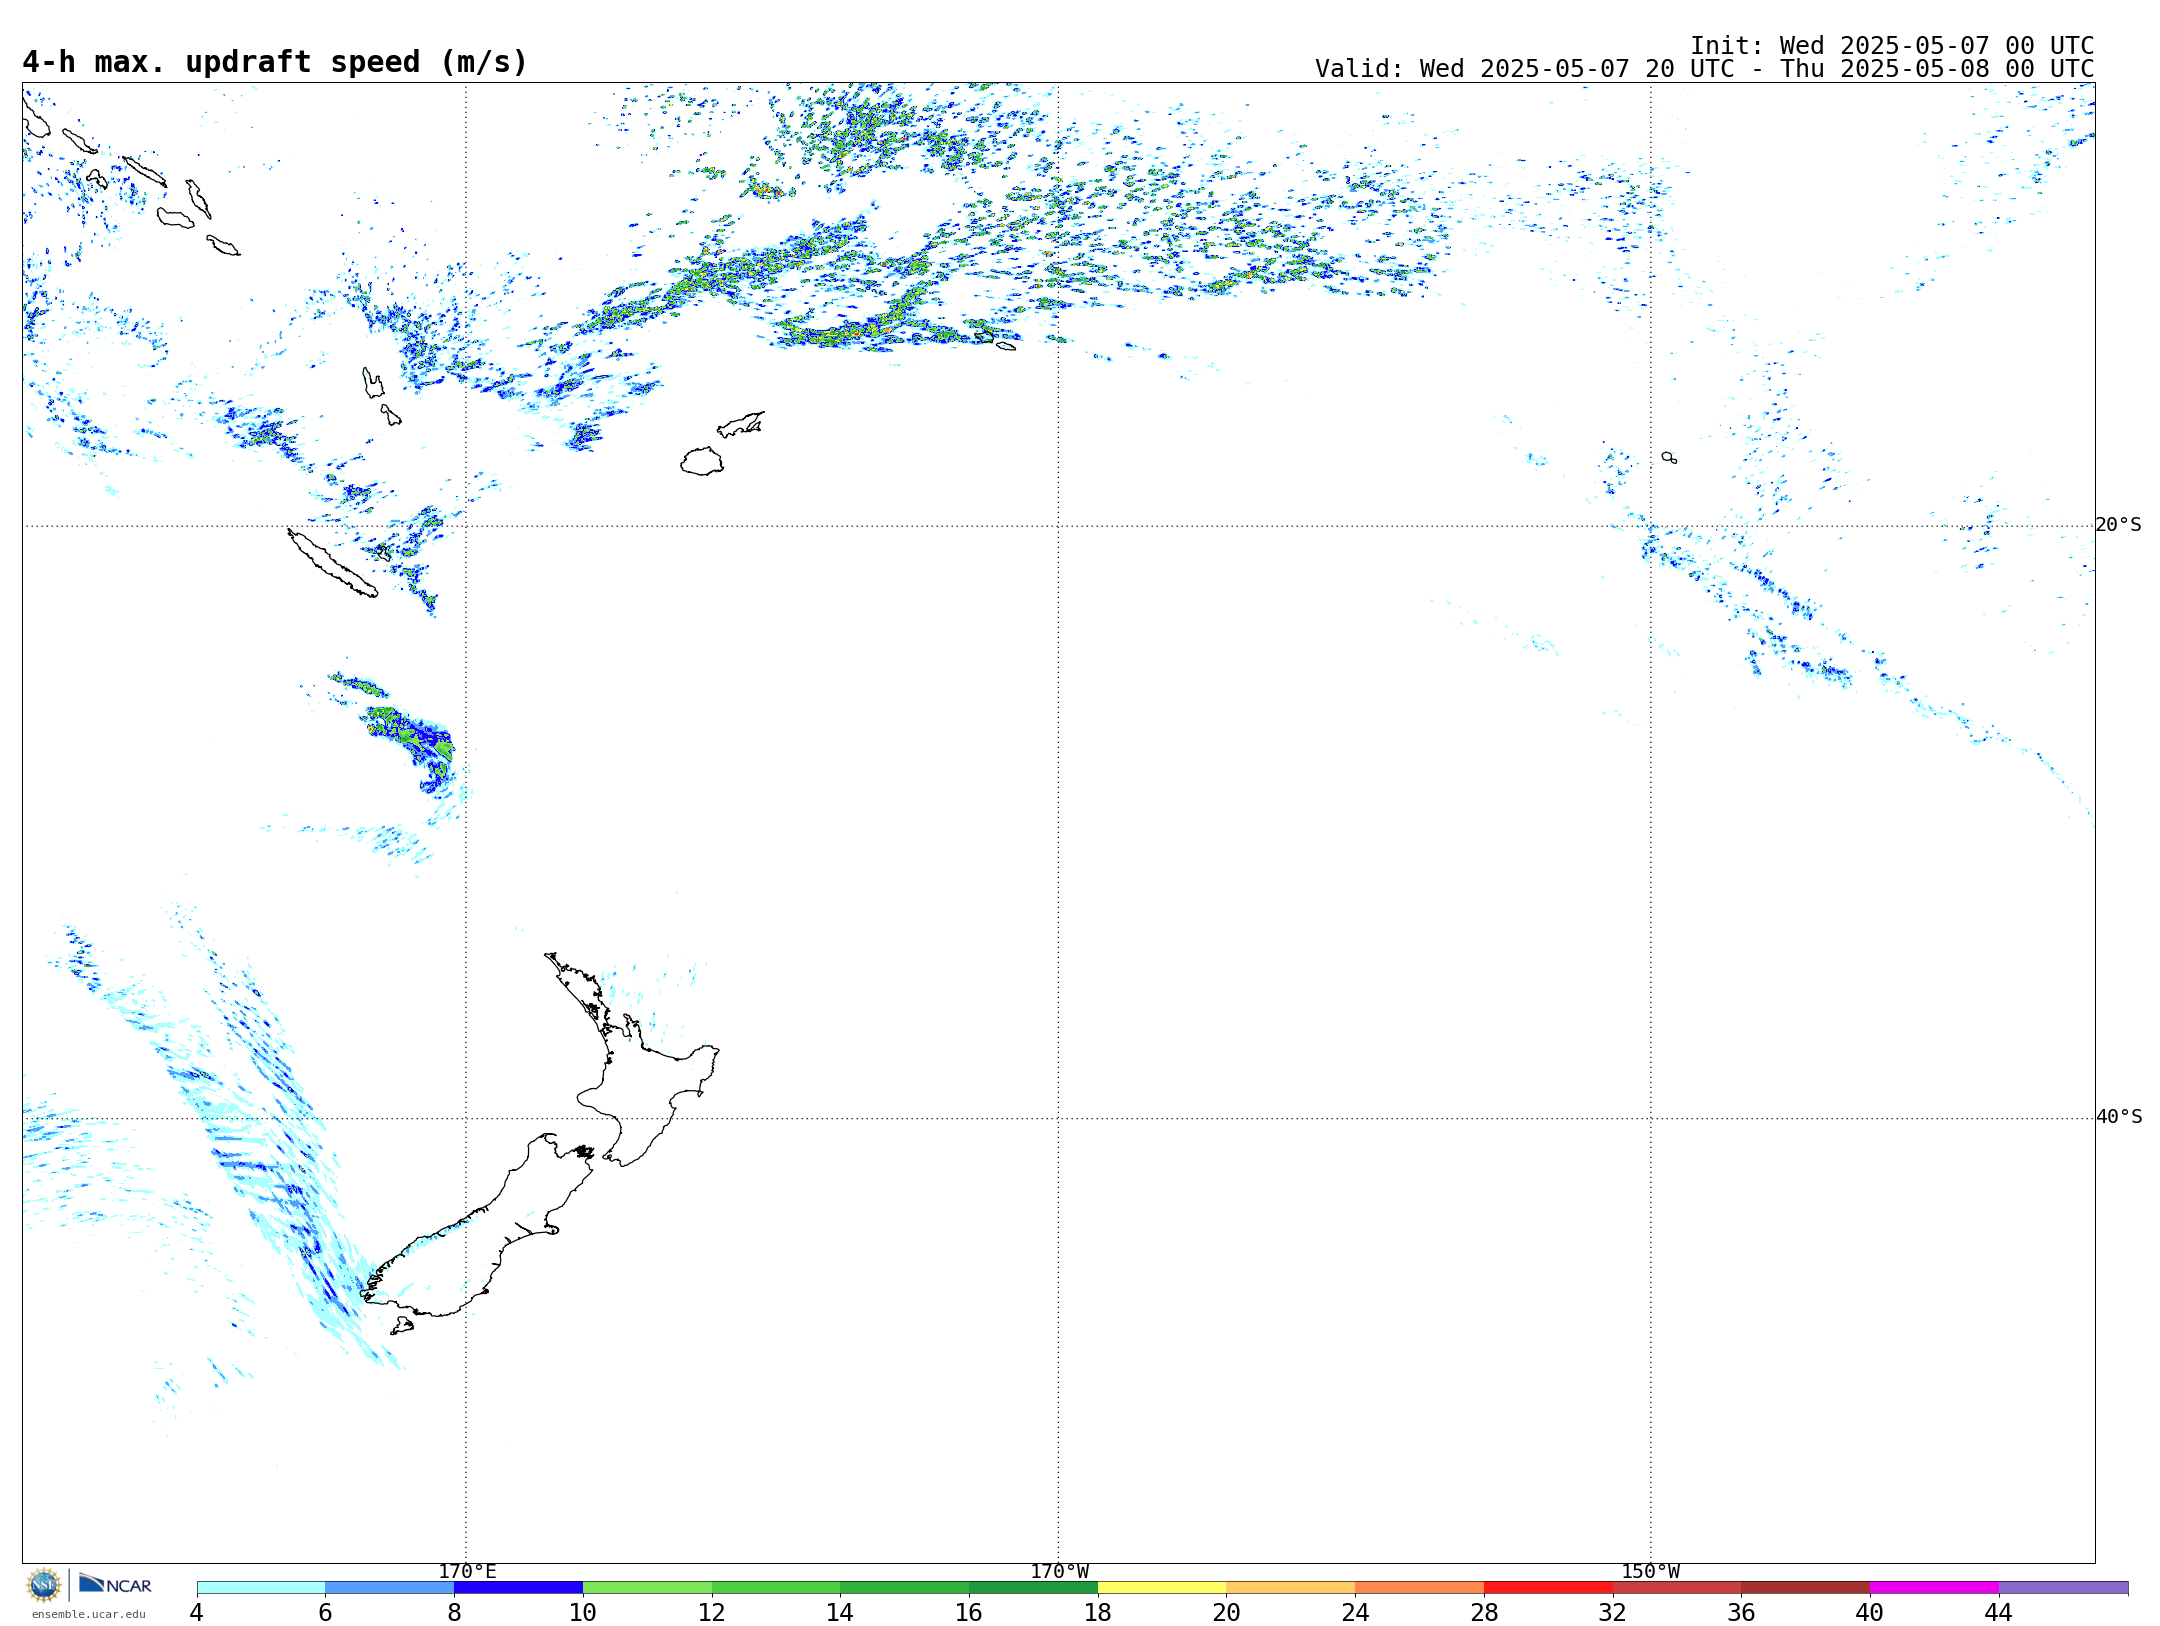Click the "Init: Wed 2025-05-07 00 UTC" text
The width and height of the screenshot is (2160, 1626).
pyautogui.click(x=1892, y=46)
